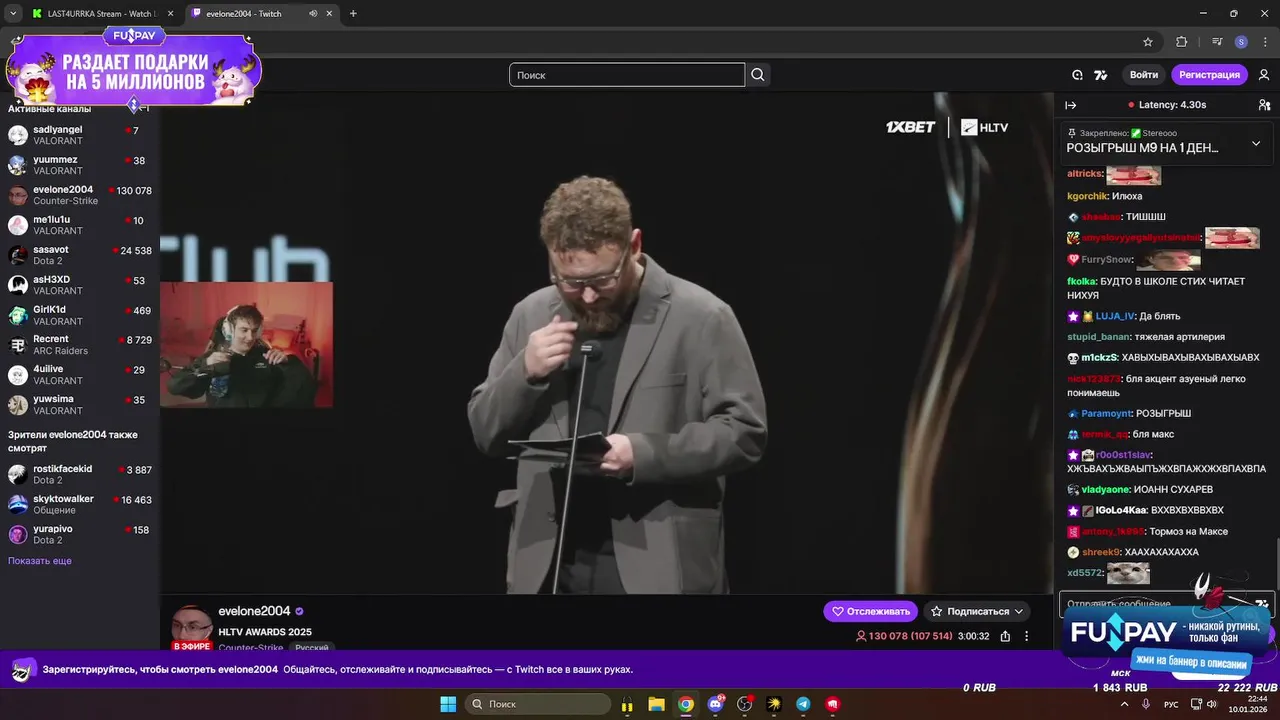Open a new browser tab
The image size is (1280, 720).
pyautogui.click(x=353, y=14)
